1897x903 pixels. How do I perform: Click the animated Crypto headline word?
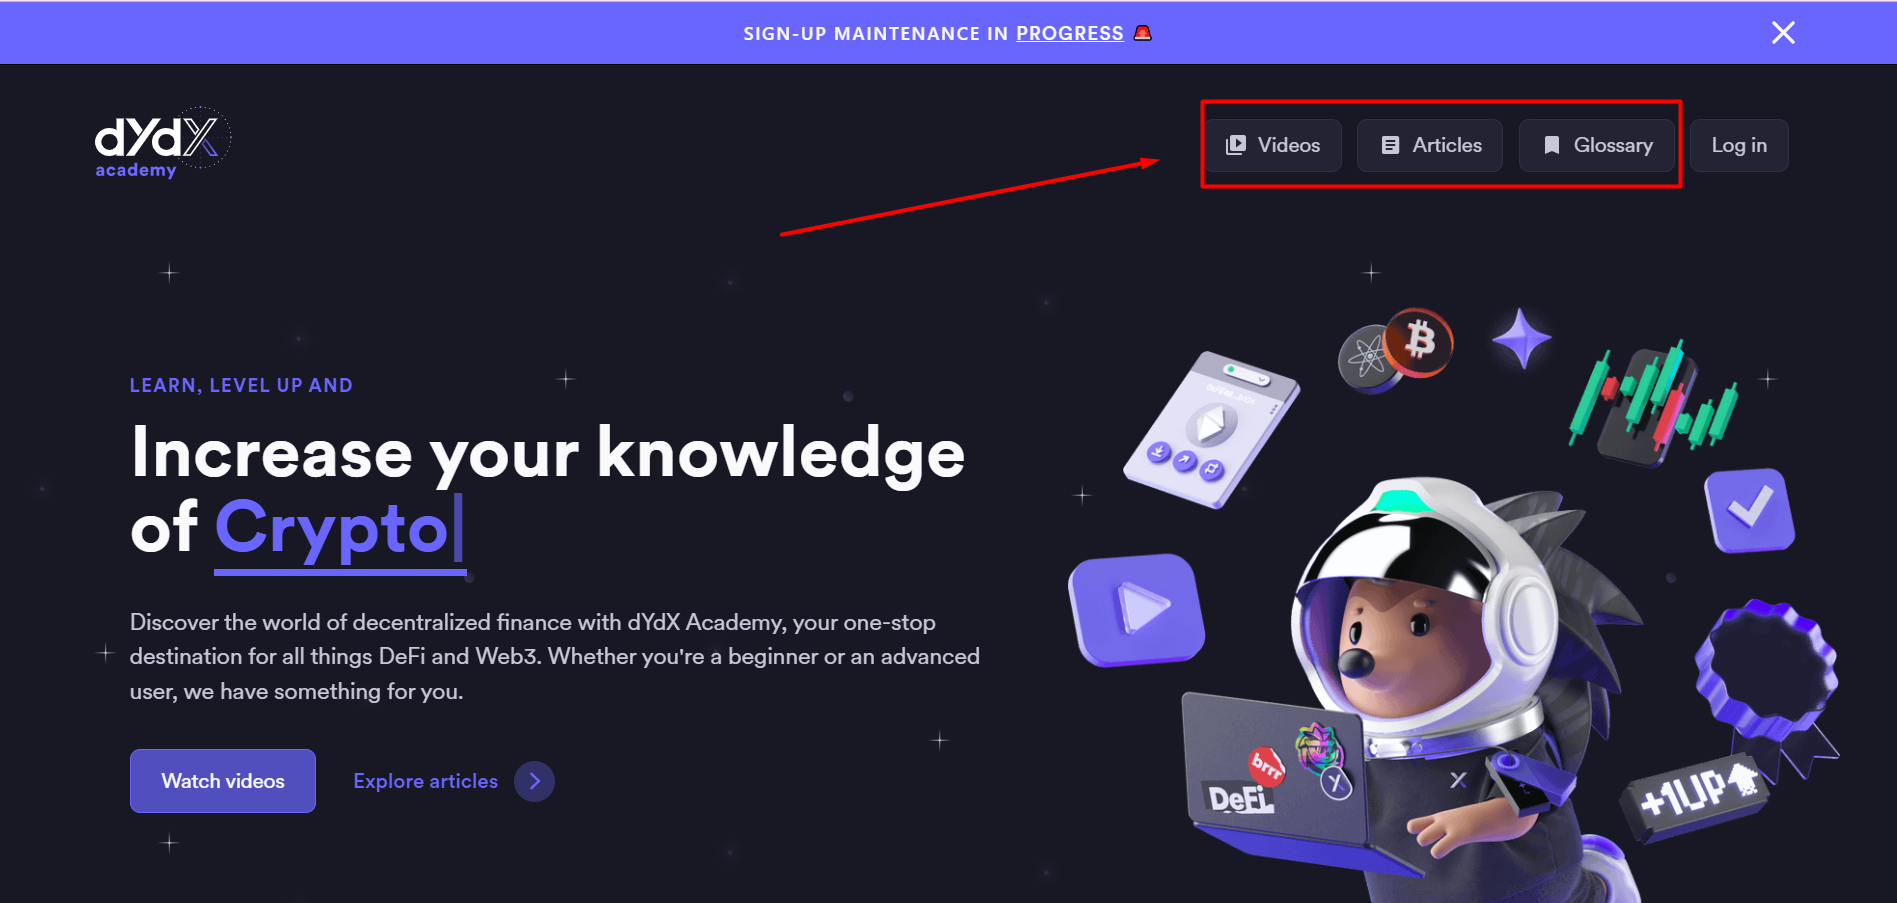[x=332, y=528]
